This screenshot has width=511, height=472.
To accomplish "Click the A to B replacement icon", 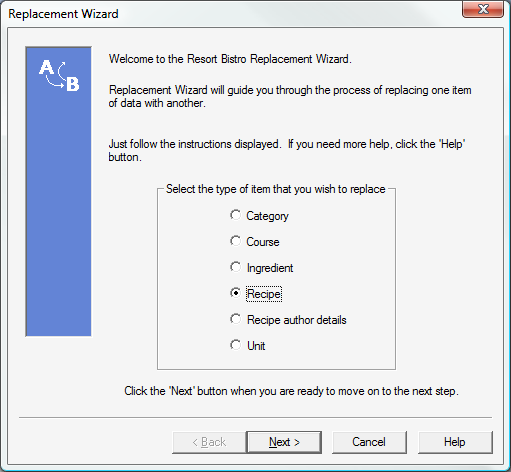I will [x=59, y=76].
